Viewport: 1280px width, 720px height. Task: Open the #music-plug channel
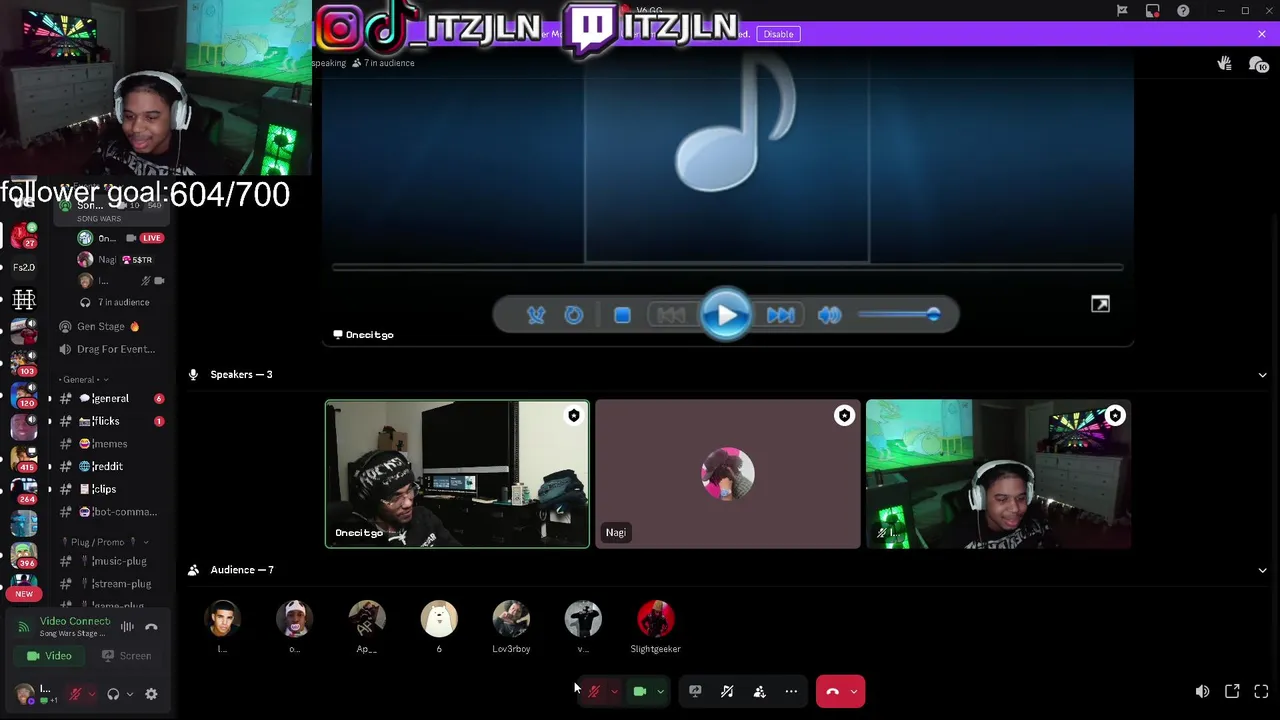(x=110, y=561)
